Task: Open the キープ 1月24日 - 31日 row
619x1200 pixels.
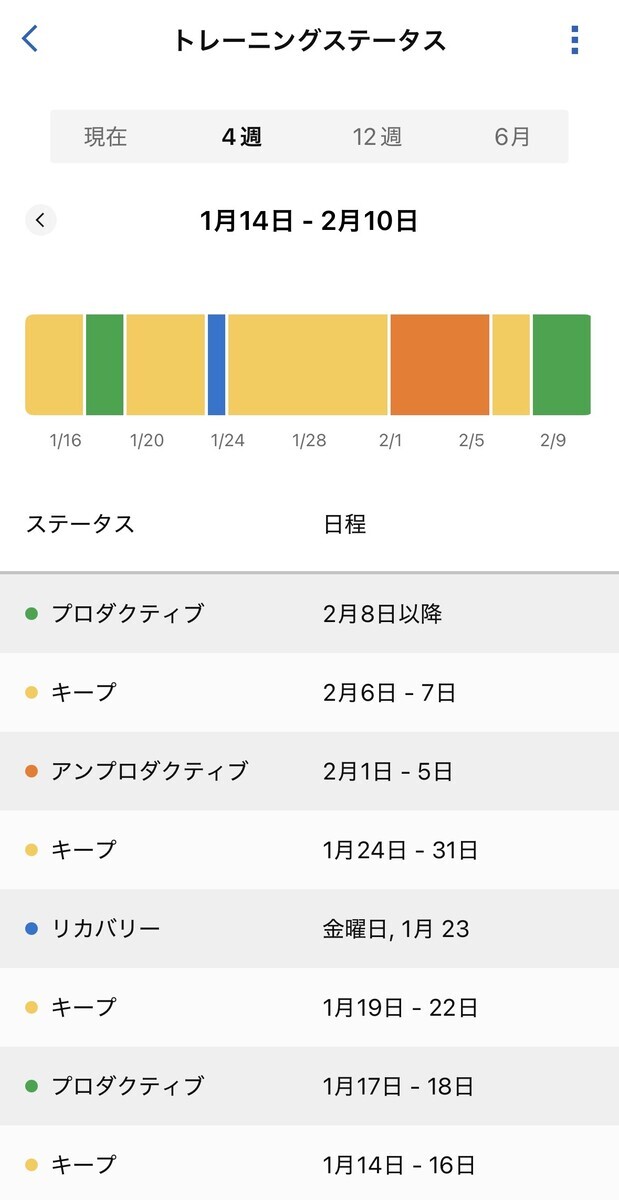Action: click(309, 850)
